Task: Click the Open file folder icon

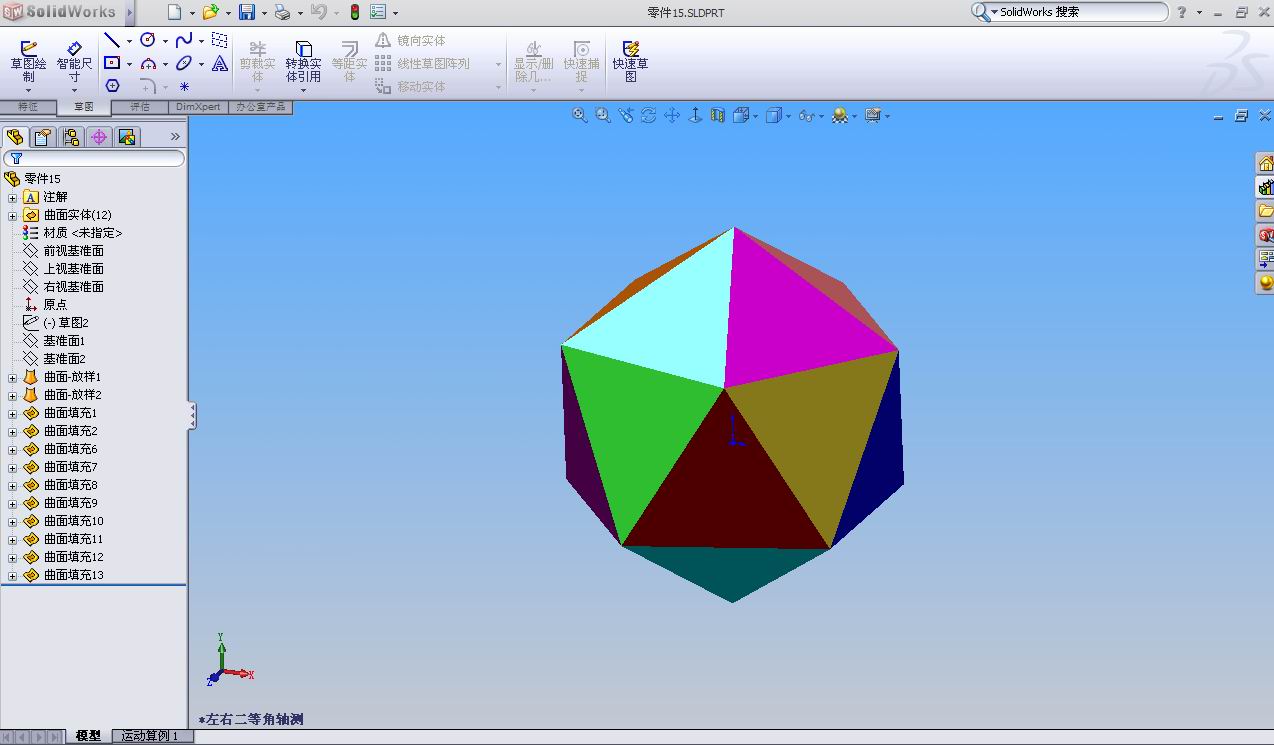Action: coord(210,12)
